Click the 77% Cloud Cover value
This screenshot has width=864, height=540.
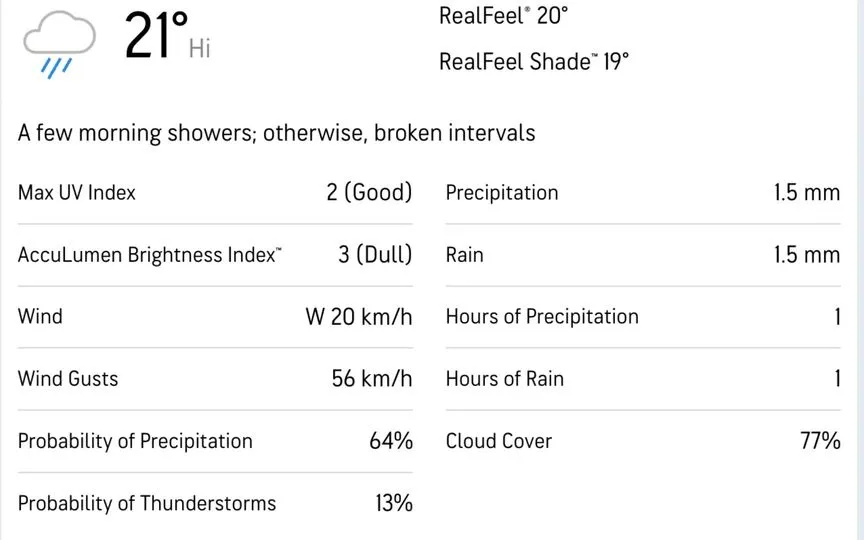tap(820, 441)
